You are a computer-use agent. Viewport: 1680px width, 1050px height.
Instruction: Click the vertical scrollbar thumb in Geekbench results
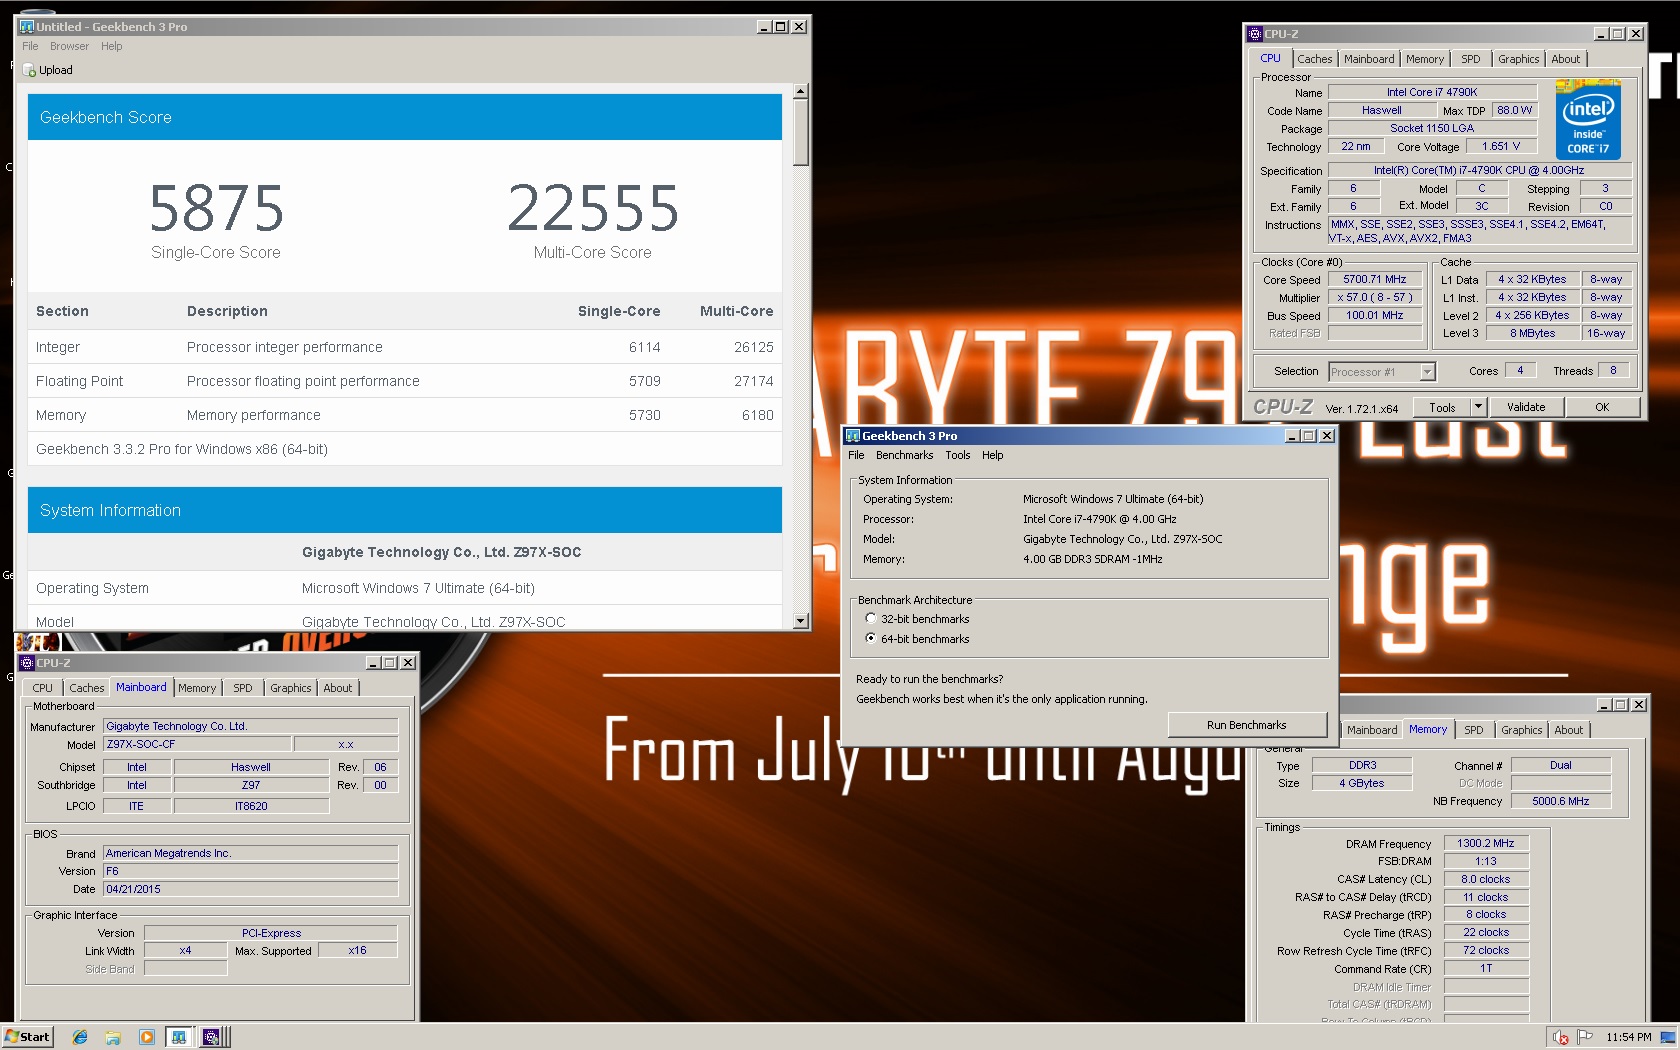[x=800, y=132]
